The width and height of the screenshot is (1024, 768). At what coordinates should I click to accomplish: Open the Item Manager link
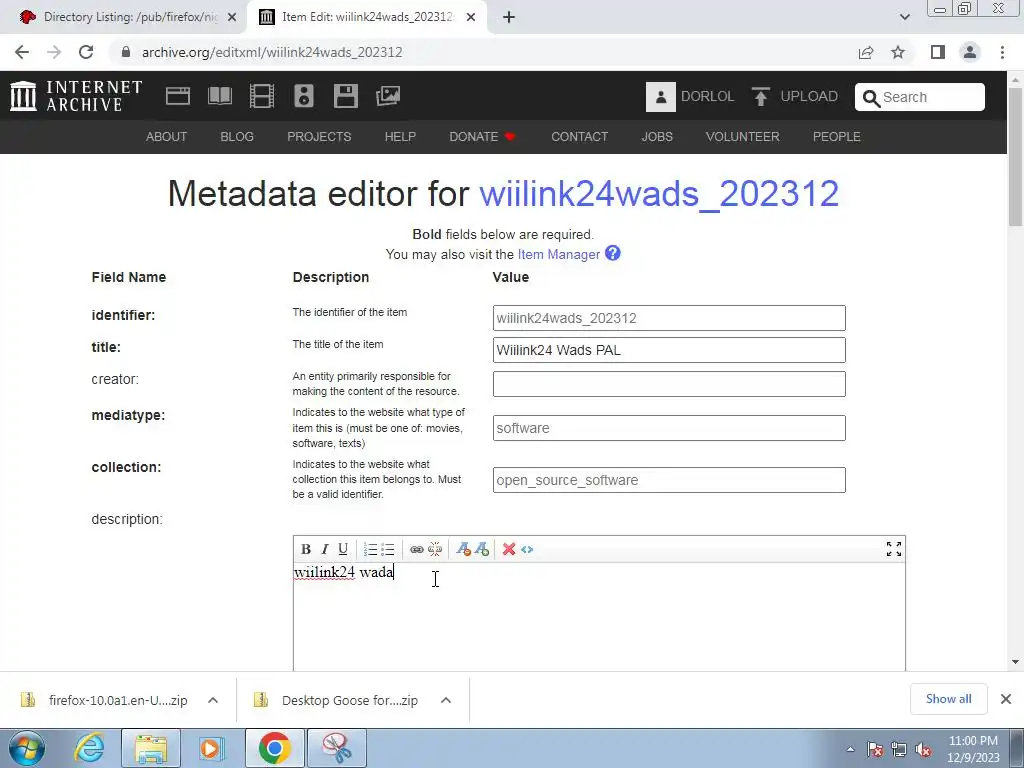(558, 254)
